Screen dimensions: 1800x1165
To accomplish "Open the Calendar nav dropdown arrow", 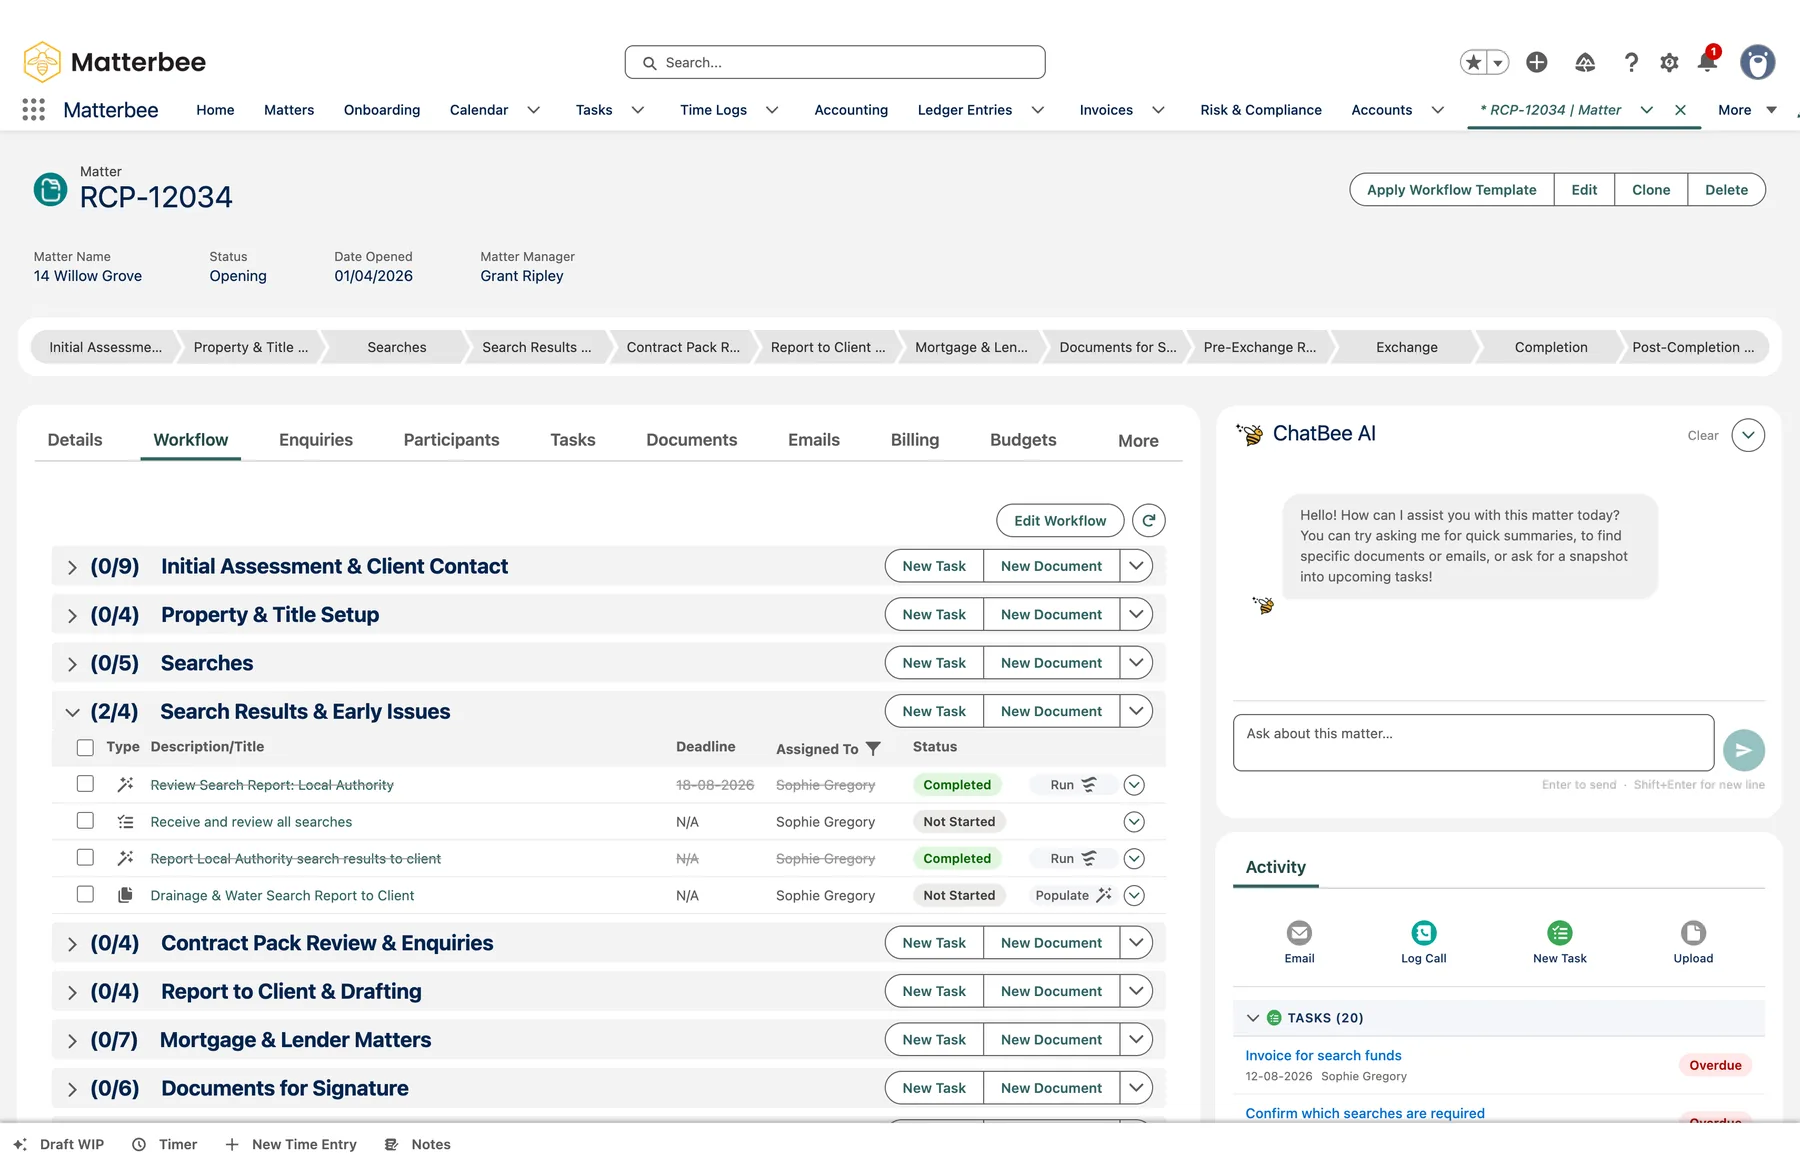I will [534, 110].
